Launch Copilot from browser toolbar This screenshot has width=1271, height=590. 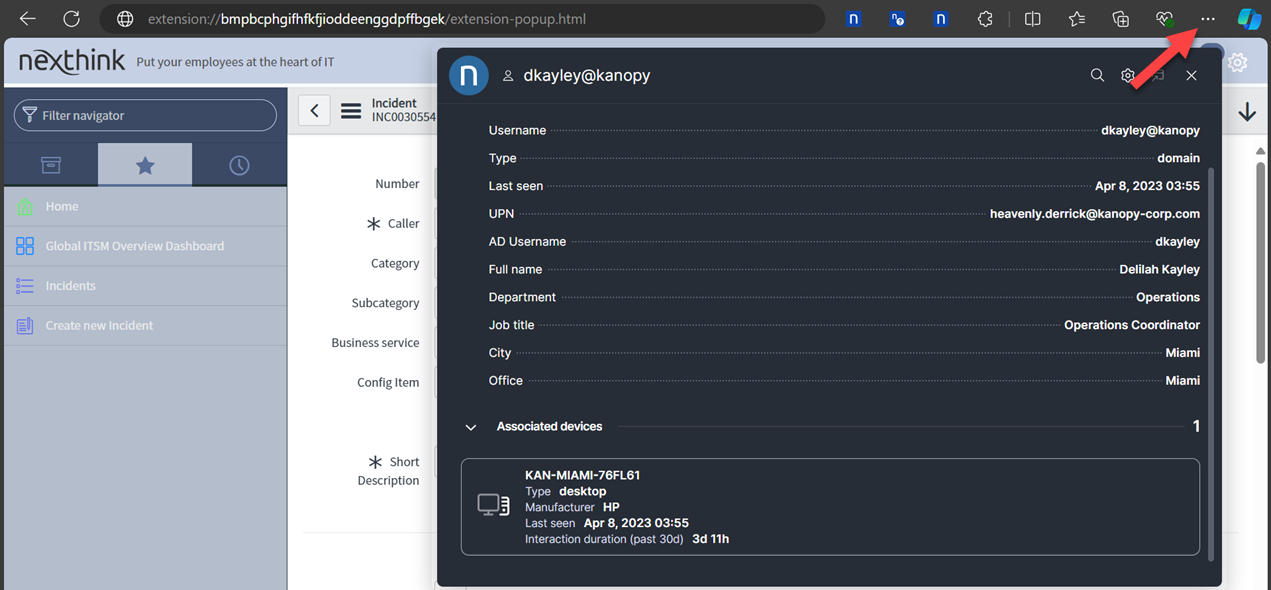coord(1249,19)
